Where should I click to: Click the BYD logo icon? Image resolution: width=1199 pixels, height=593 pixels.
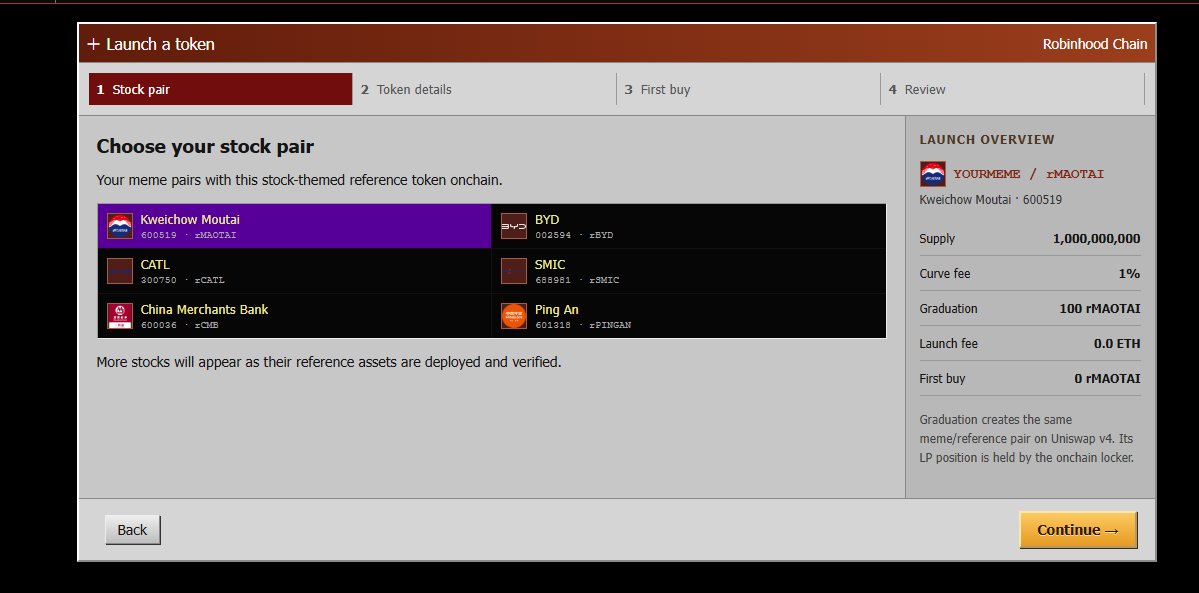(x=514, y=226)
